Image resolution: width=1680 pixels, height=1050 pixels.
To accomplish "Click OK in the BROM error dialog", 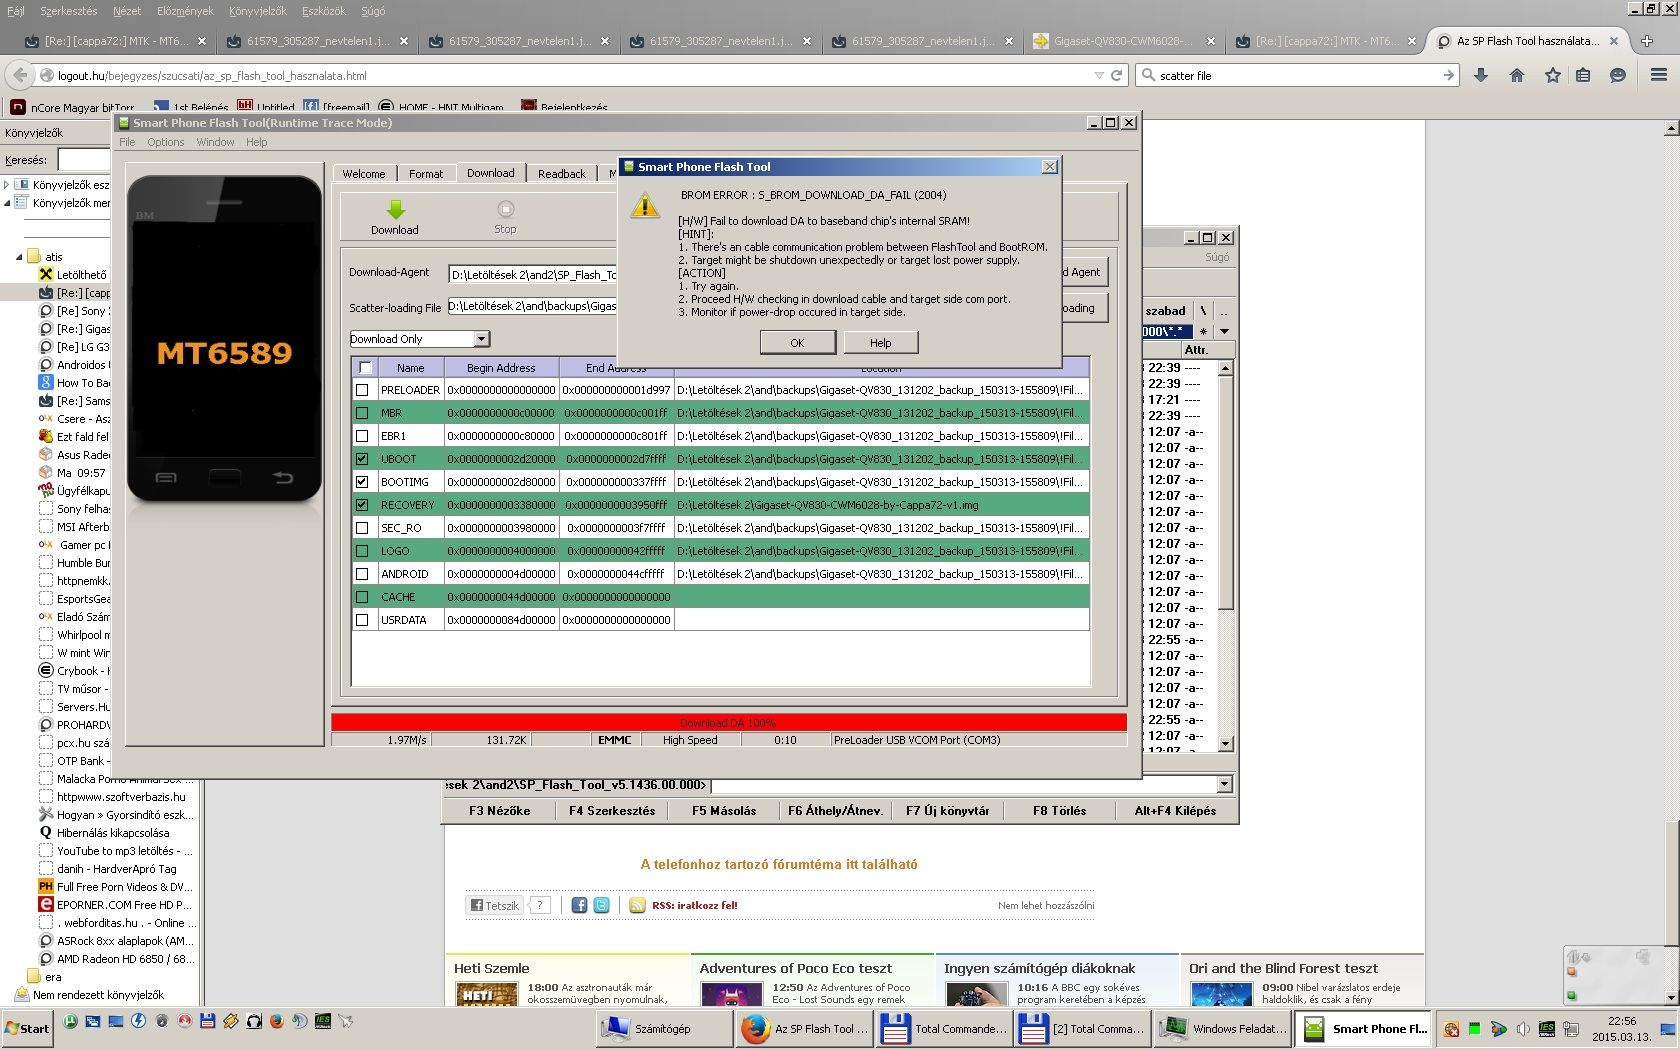I will [x=797, y=343].
